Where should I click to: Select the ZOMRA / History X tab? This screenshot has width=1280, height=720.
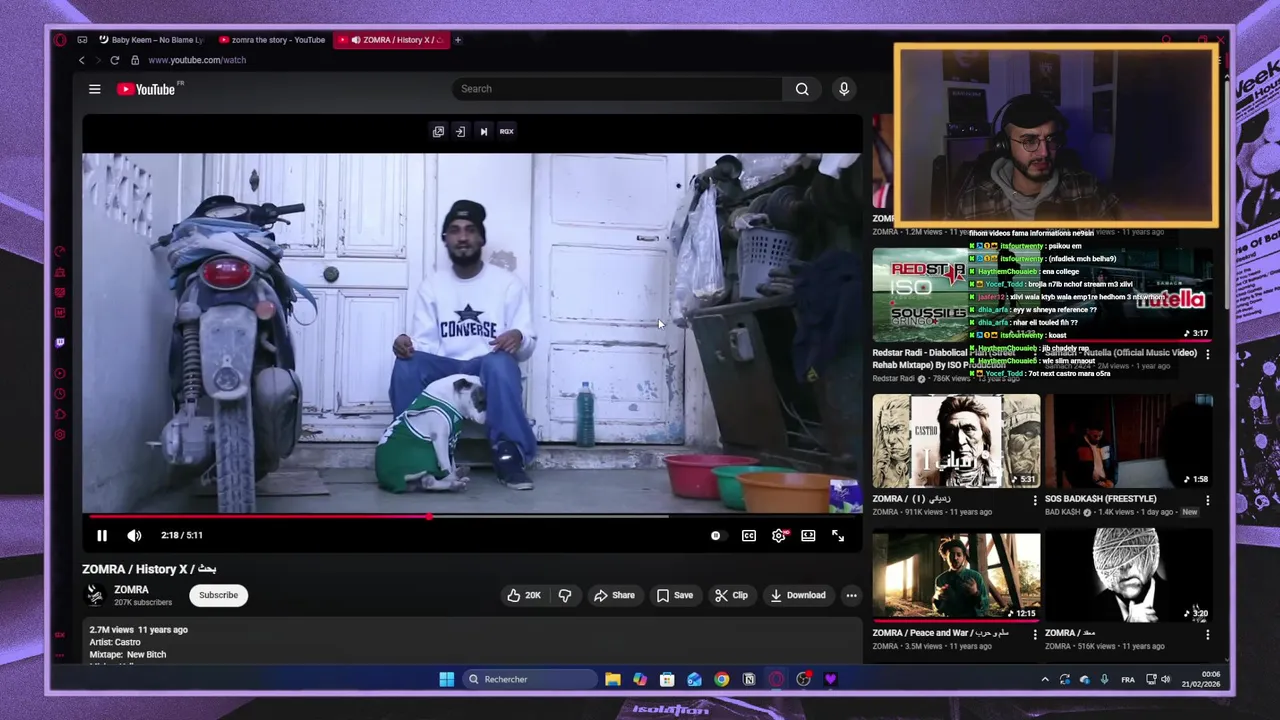click(393, 40)
